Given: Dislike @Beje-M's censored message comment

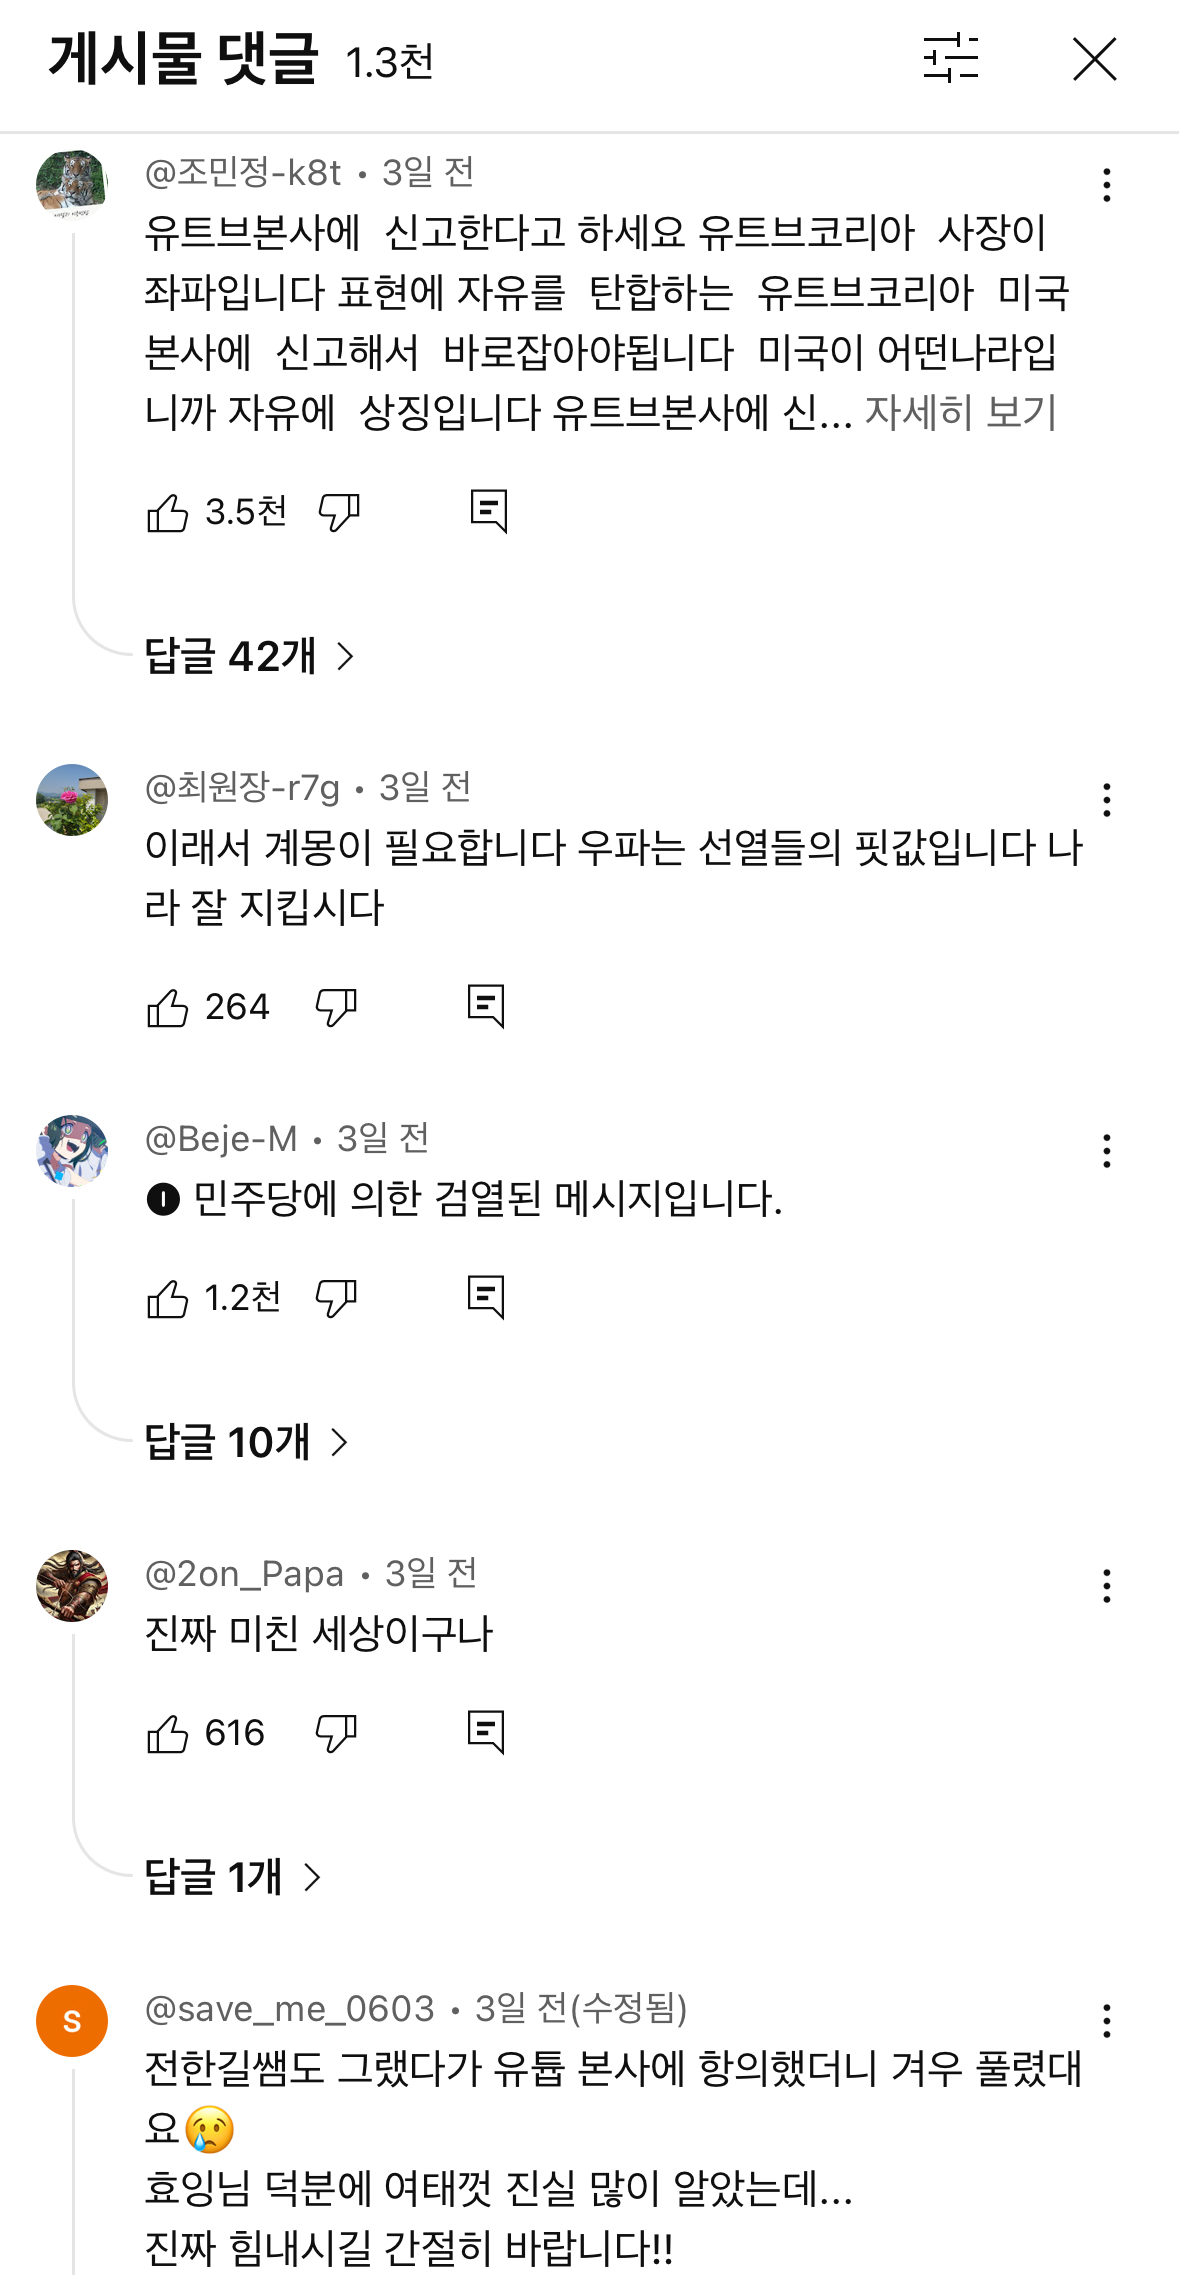Looking at the screenshot, I should point(338,1299).
